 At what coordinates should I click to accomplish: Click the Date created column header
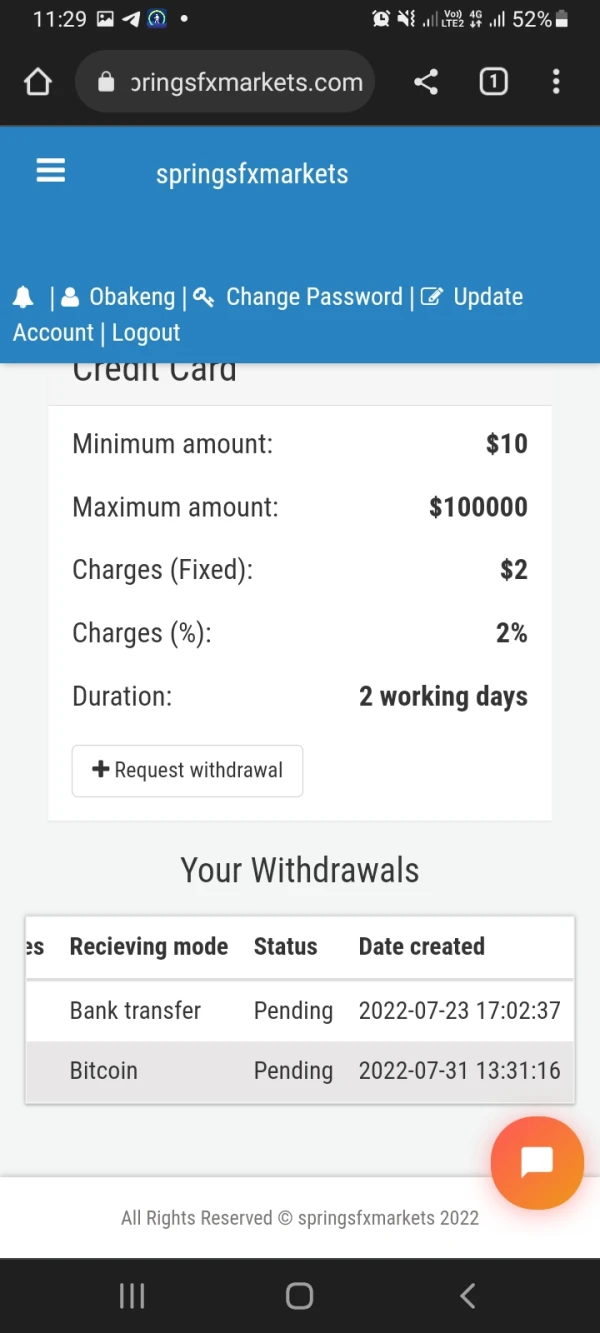421,946
